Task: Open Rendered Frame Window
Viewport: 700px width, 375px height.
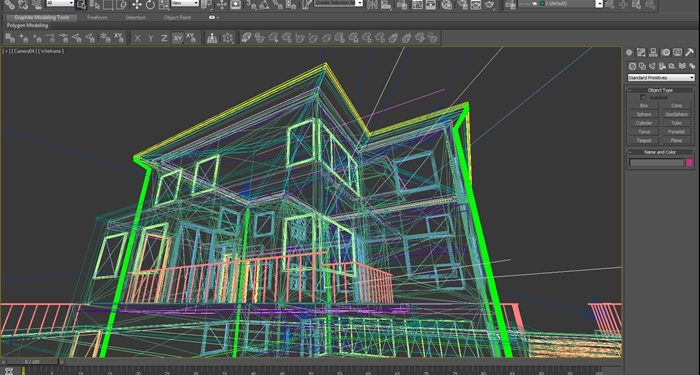Action: (x=476, y=4)
